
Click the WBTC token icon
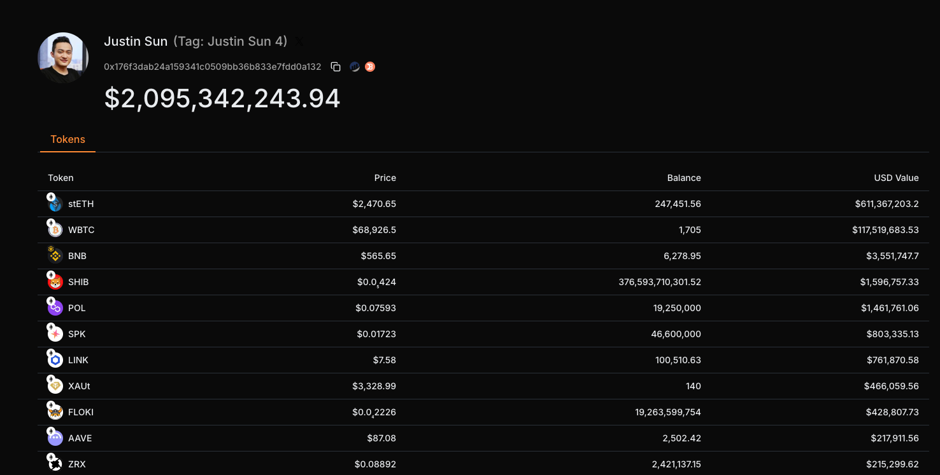pos(55,230)
